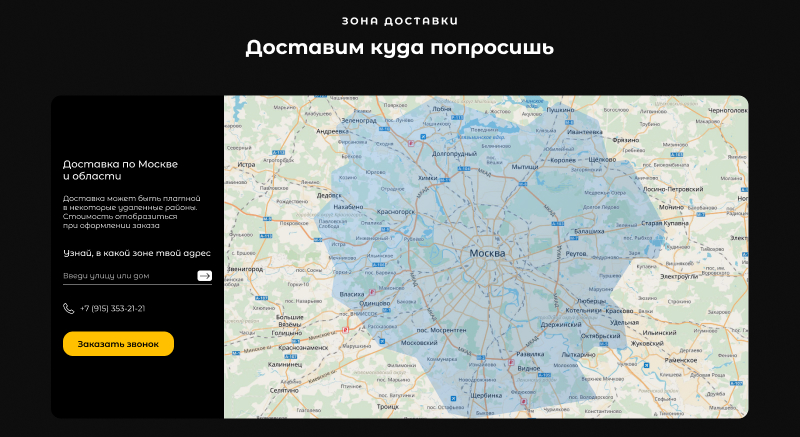Click 'Пушкино' label on the map
Viewport: 800px width, 437px height.
pos(560,110)
